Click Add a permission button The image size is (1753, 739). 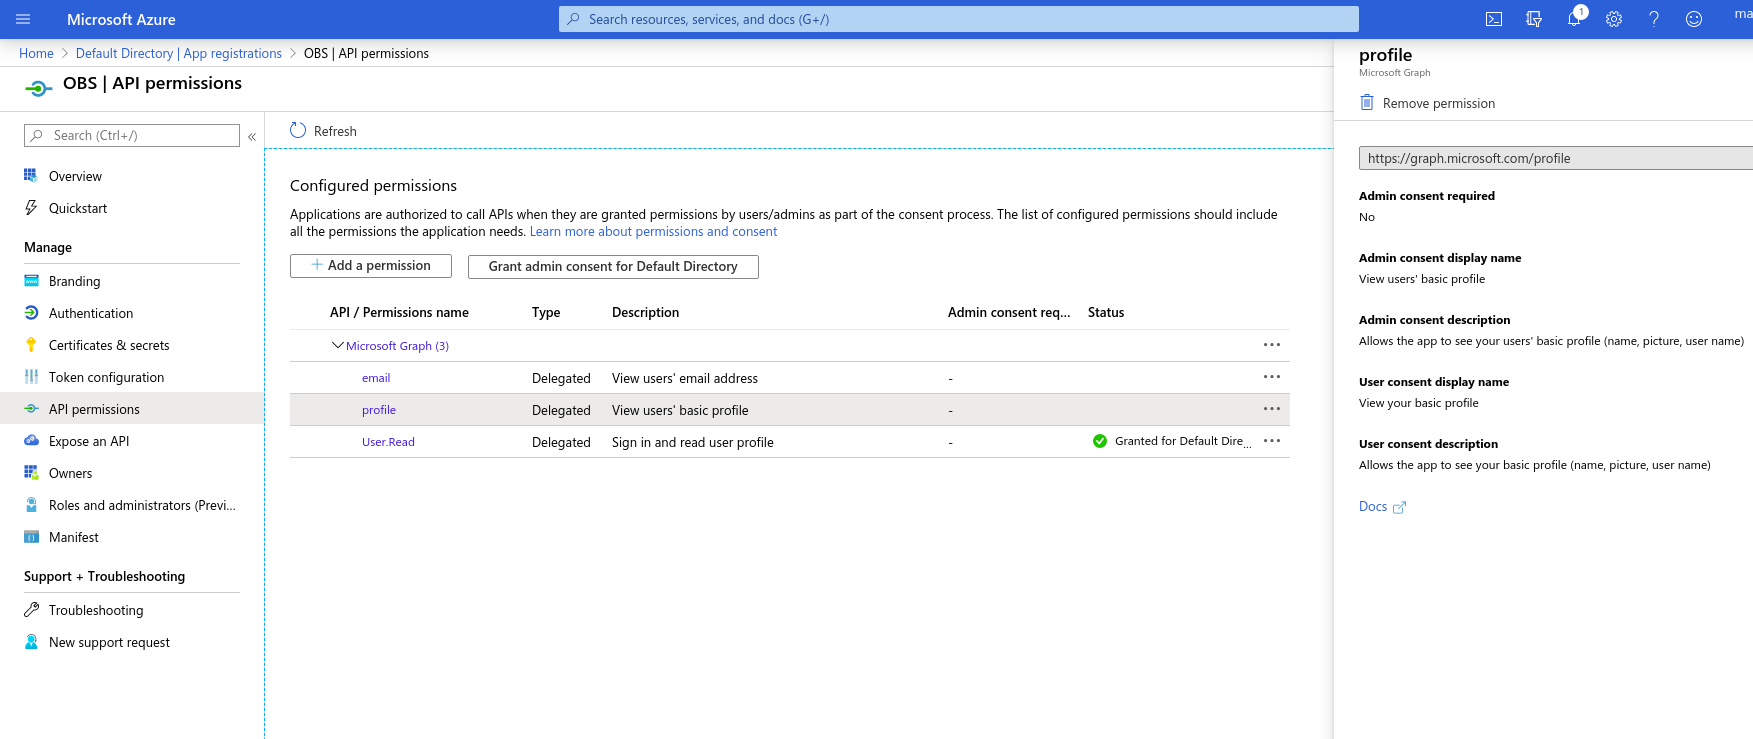tap(371, 266)
